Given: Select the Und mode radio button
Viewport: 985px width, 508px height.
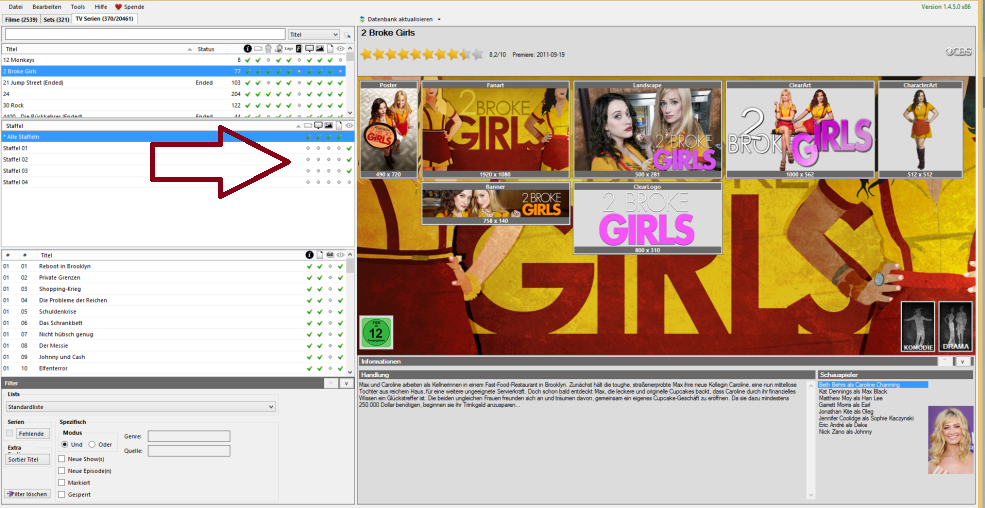Looking at the screenshot, I should click(65, 445).
